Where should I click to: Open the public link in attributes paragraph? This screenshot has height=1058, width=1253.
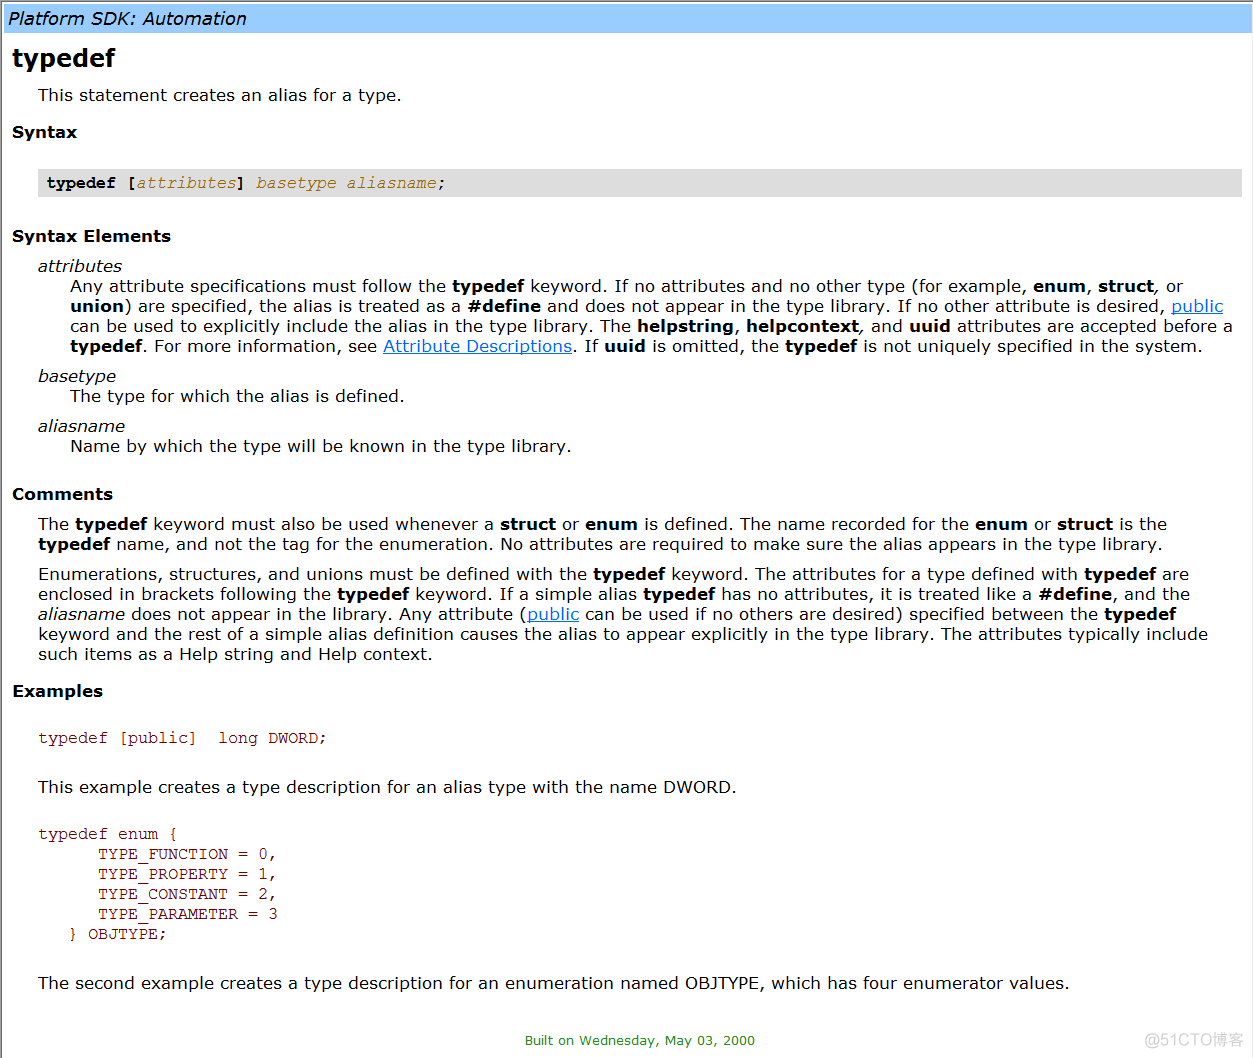coord(1197,306)
